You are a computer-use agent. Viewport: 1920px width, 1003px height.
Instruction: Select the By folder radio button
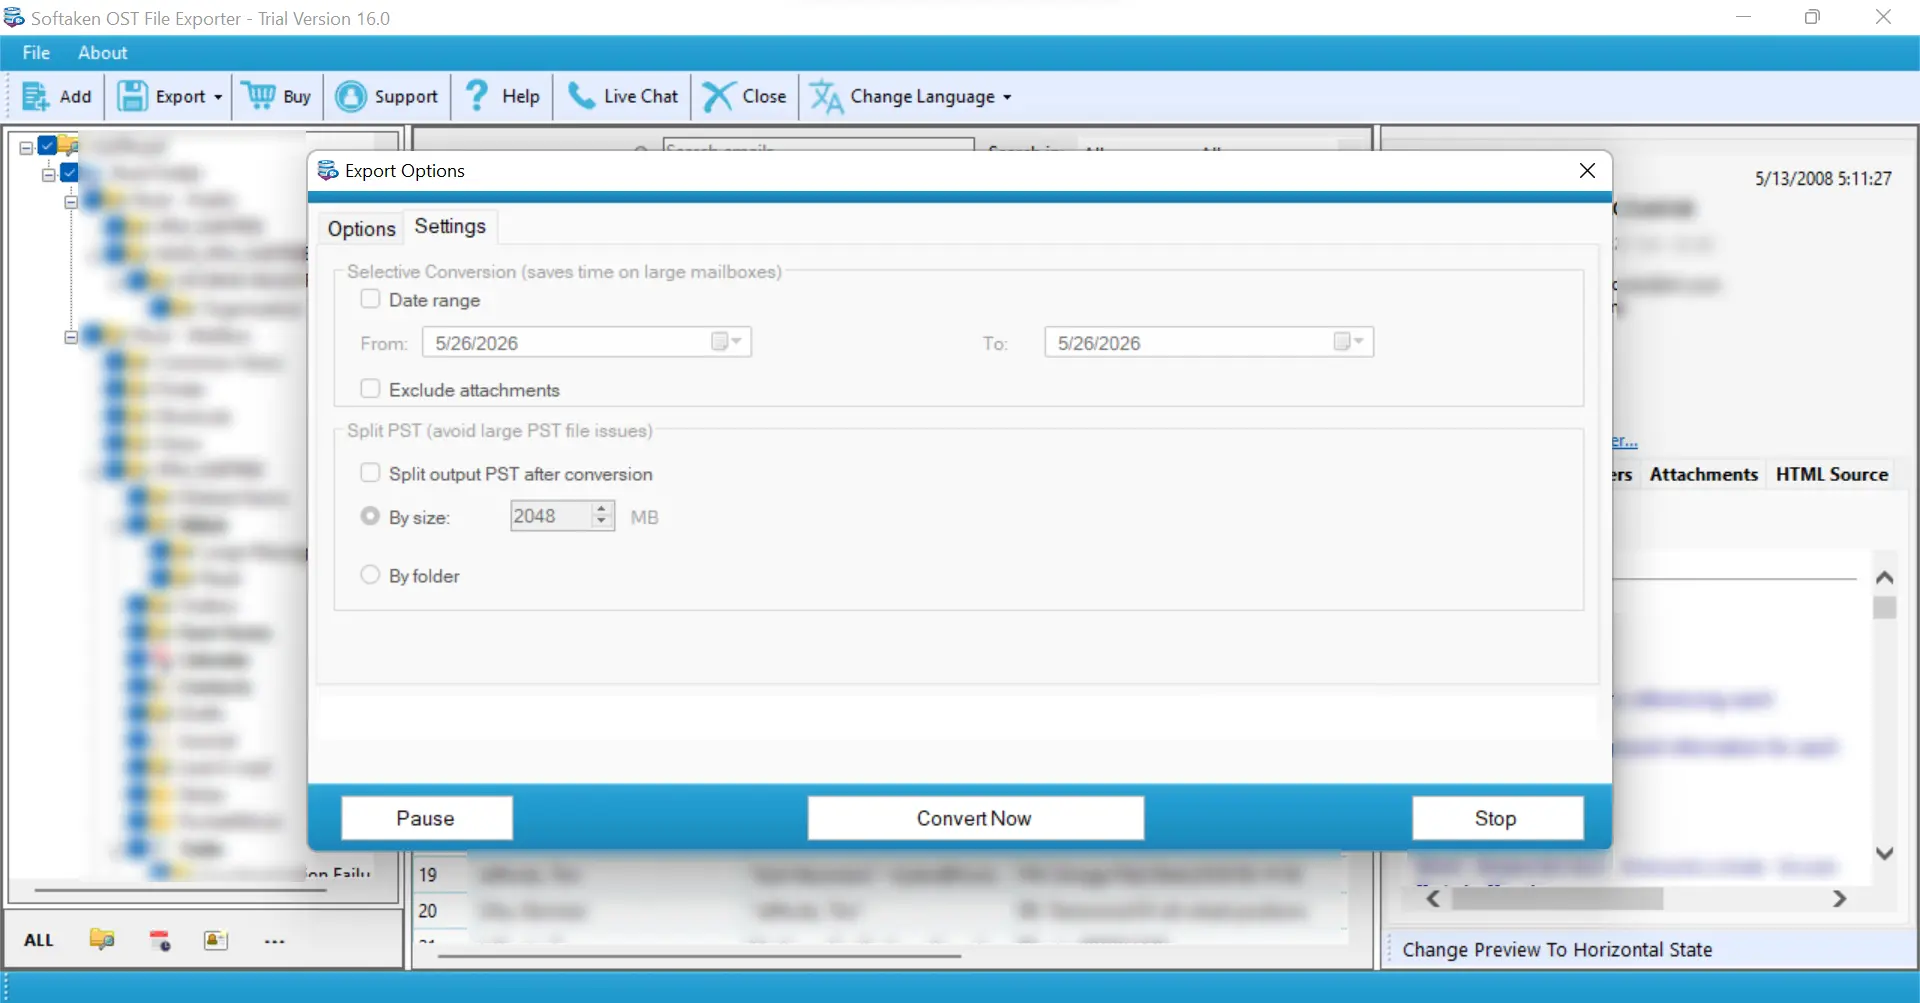370,575
